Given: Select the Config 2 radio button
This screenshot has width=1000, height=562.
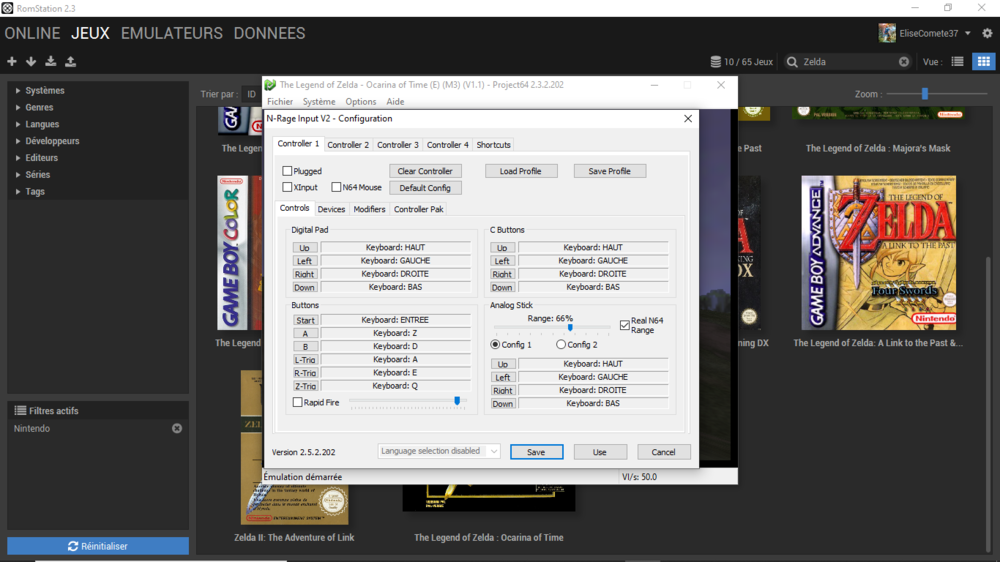Looking at the screenshot, I should [561, 345].
